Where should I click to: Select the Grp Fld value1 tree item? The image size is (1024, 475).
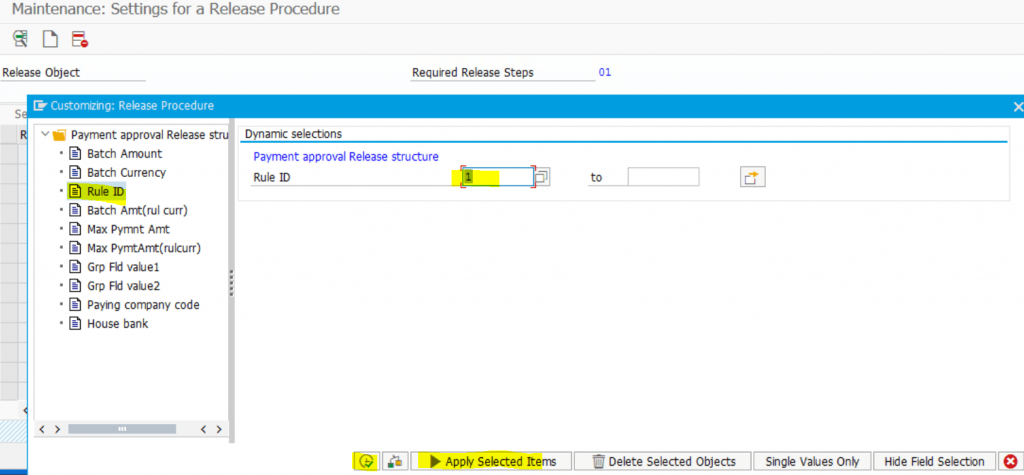(x=123, y=267)
